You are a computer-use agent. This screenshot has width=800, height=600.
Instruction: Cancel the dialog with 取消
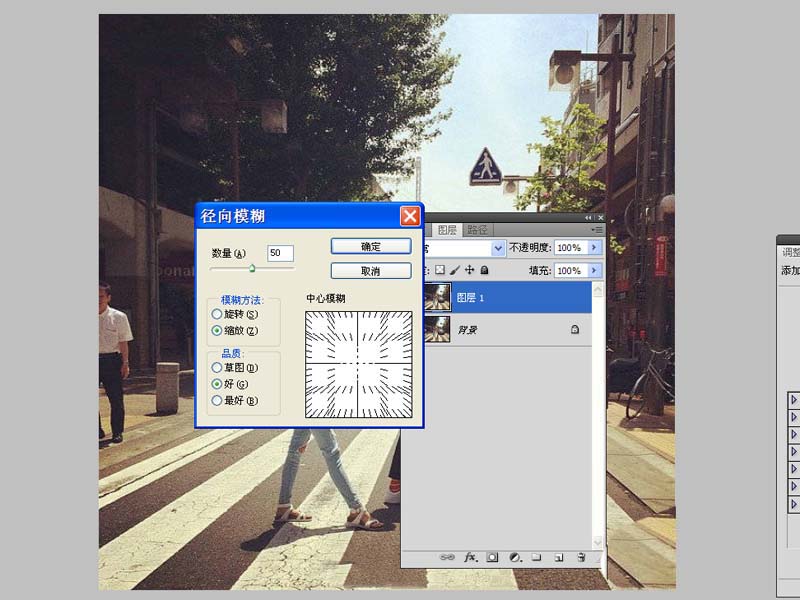pos(371,271)
